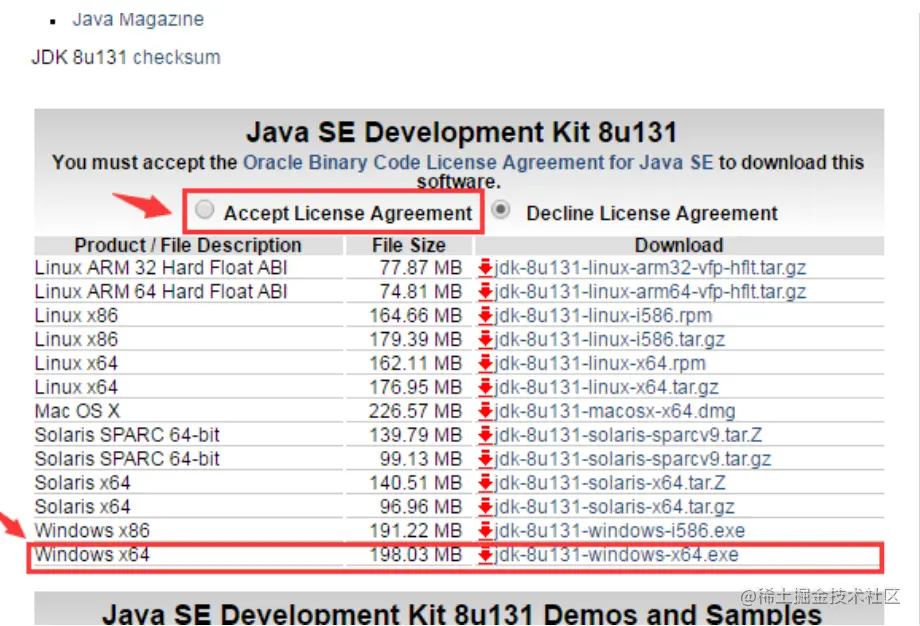The height and width of the screenshot is (626, 920).
Task: Download jdk-8u131-macosx-x64.dmg file link
Action: tap(615, 411)
